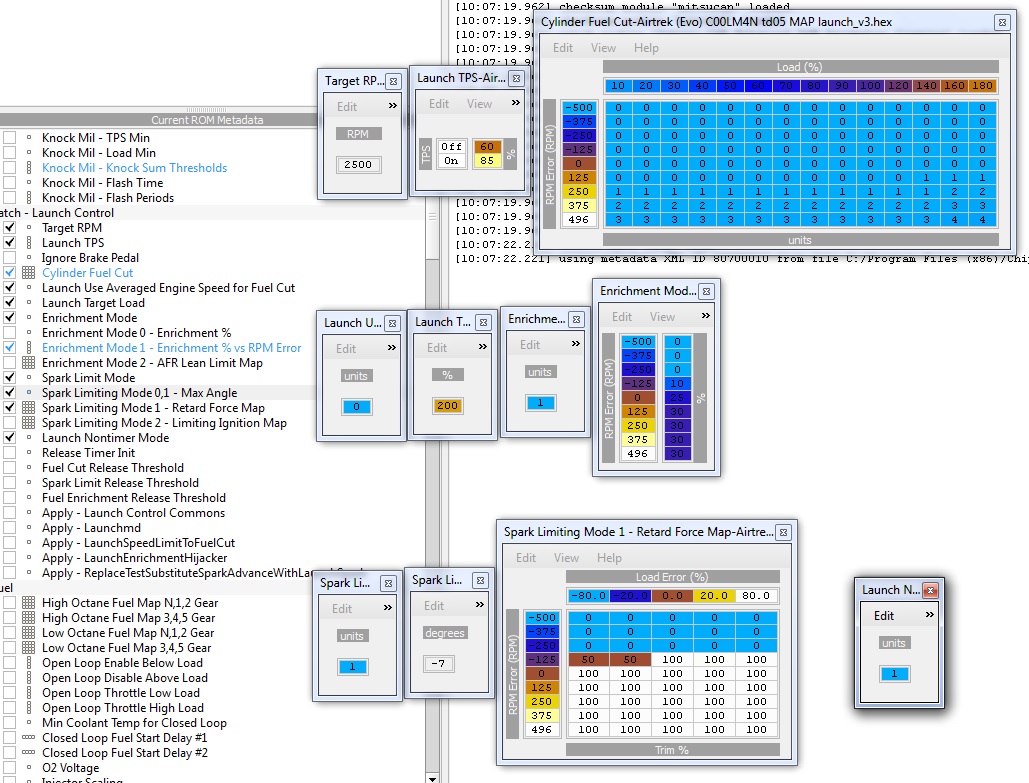Open the Help menu in the Spark Limiting Mode 1 window

point(609,558)
